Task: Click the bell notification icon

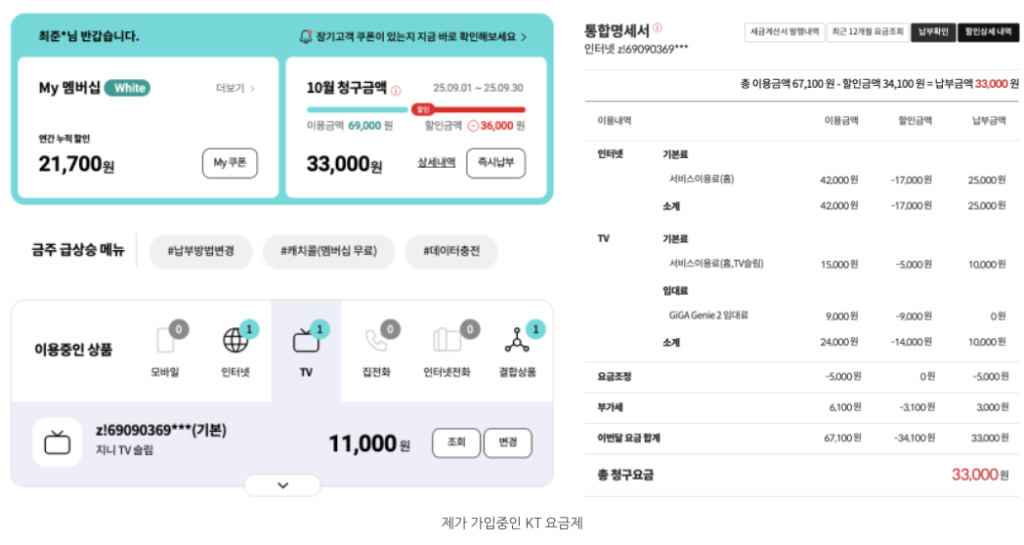Action: [x=305, y=37]
